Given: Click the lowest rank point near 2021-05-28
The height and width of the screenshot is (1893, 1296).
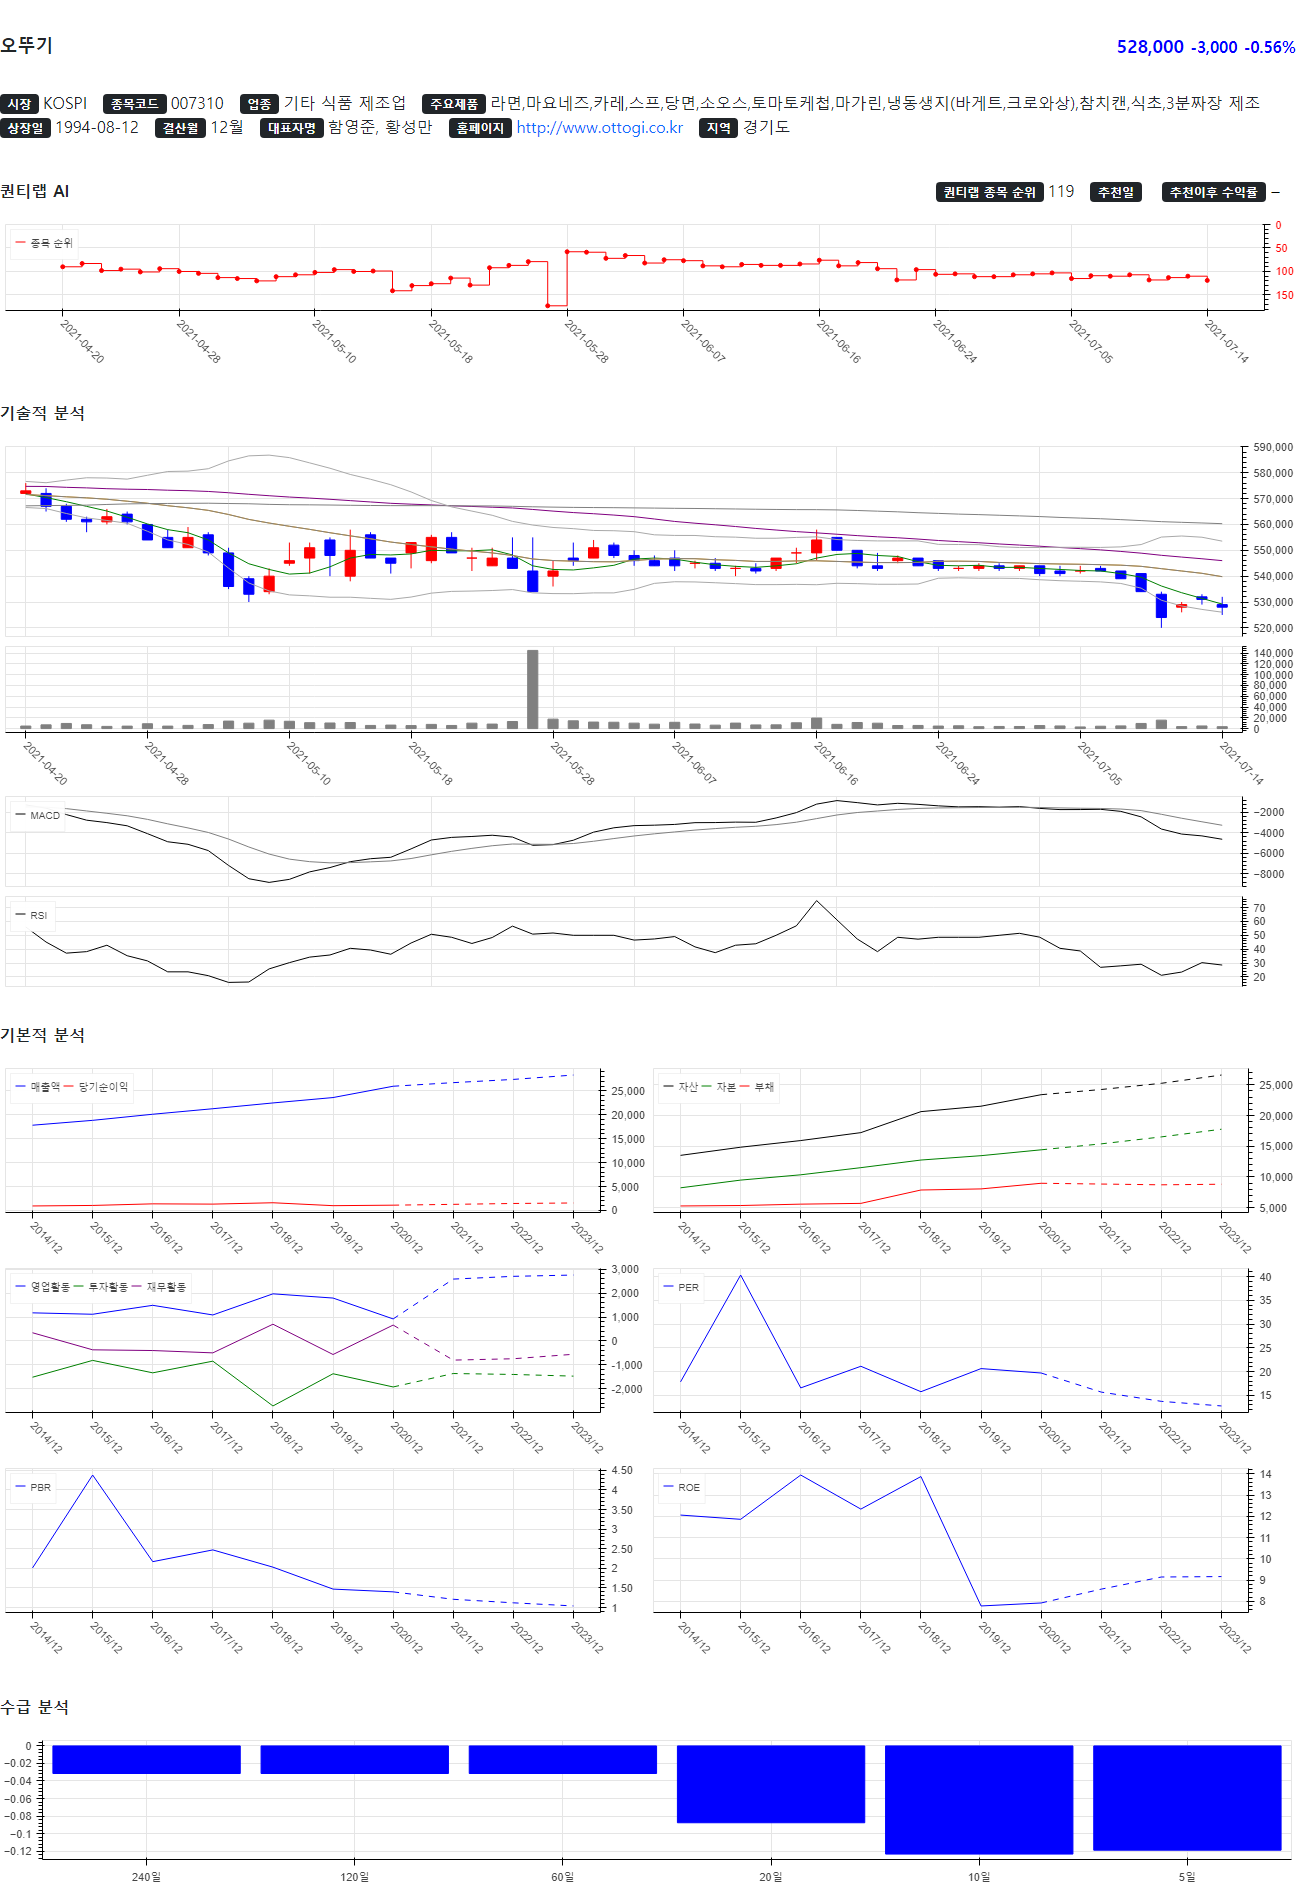Looking at the screenshot, I should coord(547,305).
